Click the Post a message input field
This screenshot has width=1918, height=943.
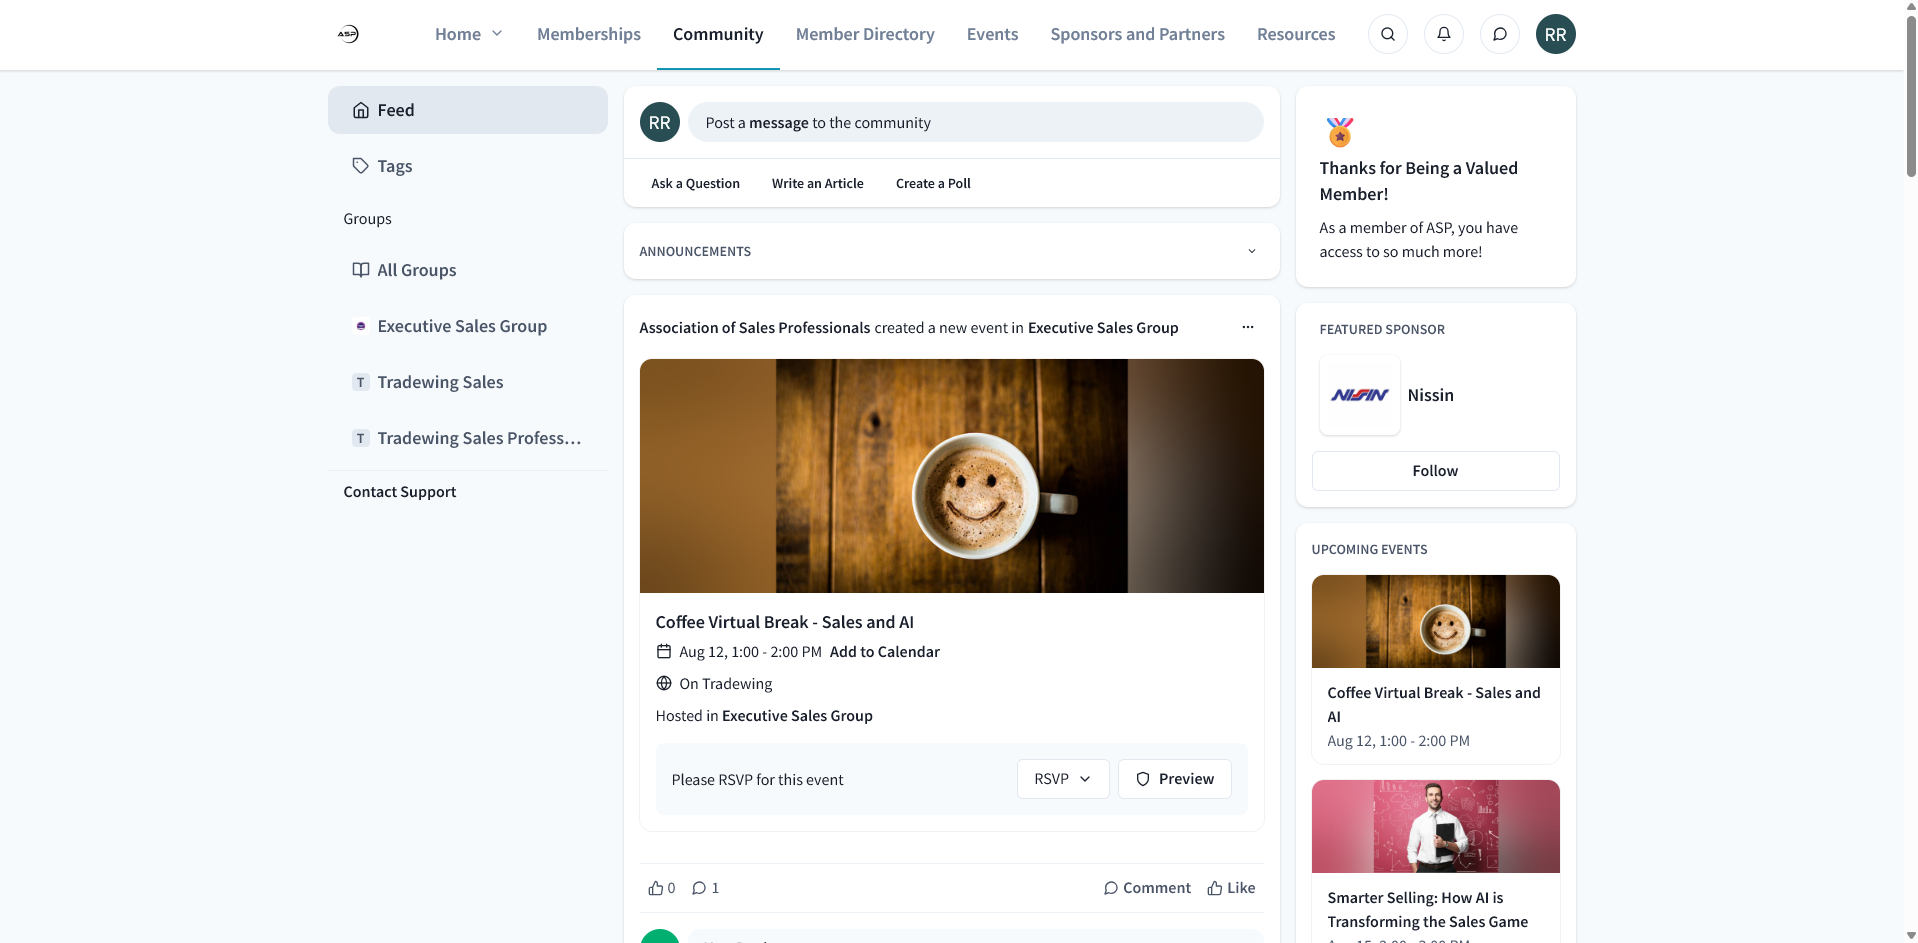coord(976,122)
